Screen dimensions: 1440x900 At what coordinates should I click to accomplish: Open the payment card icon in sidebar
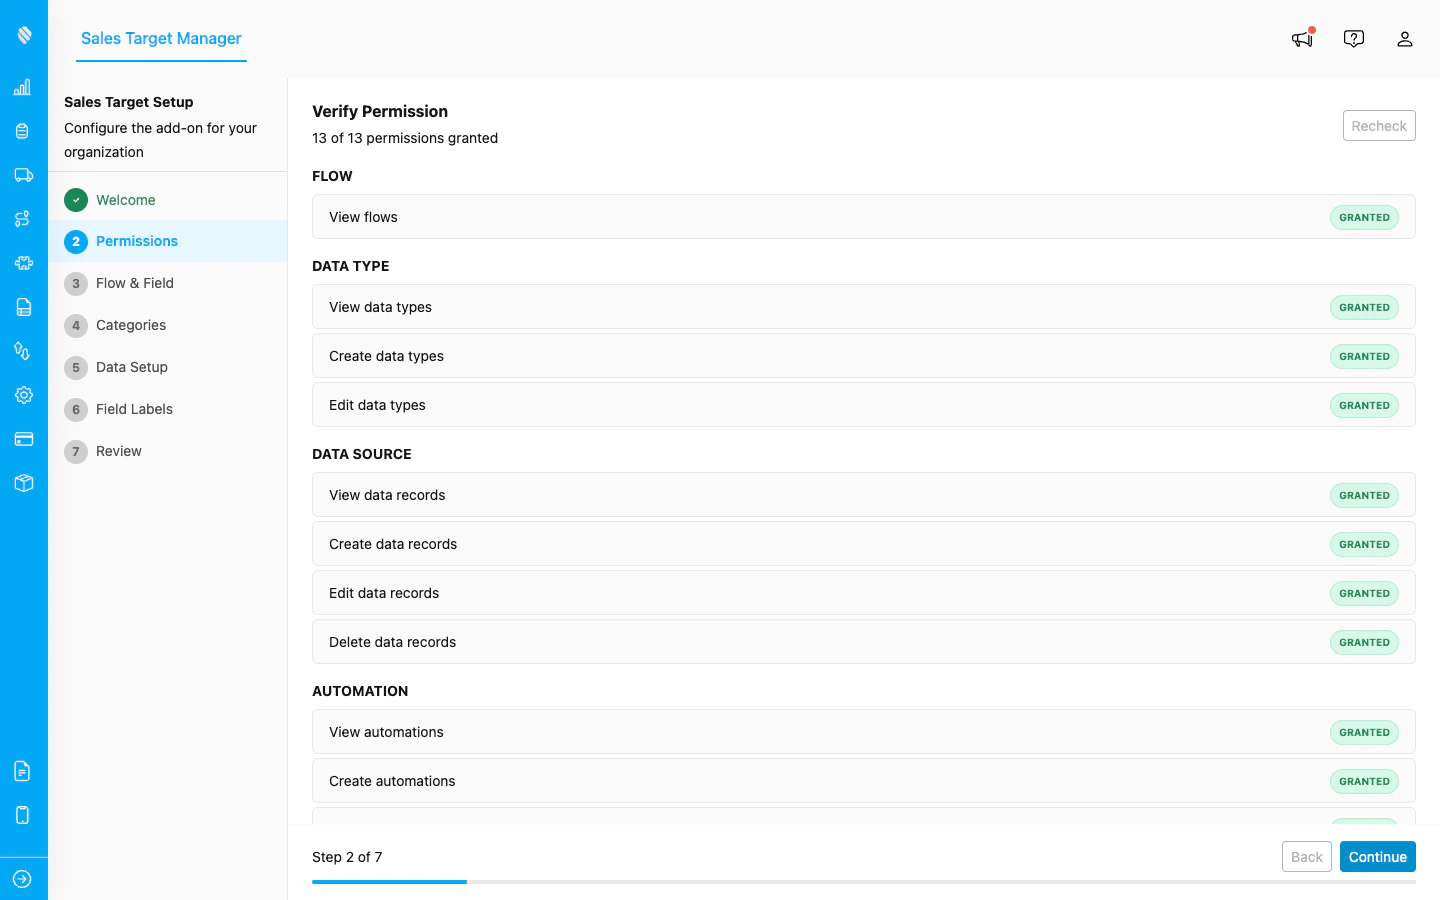(23, 439)
